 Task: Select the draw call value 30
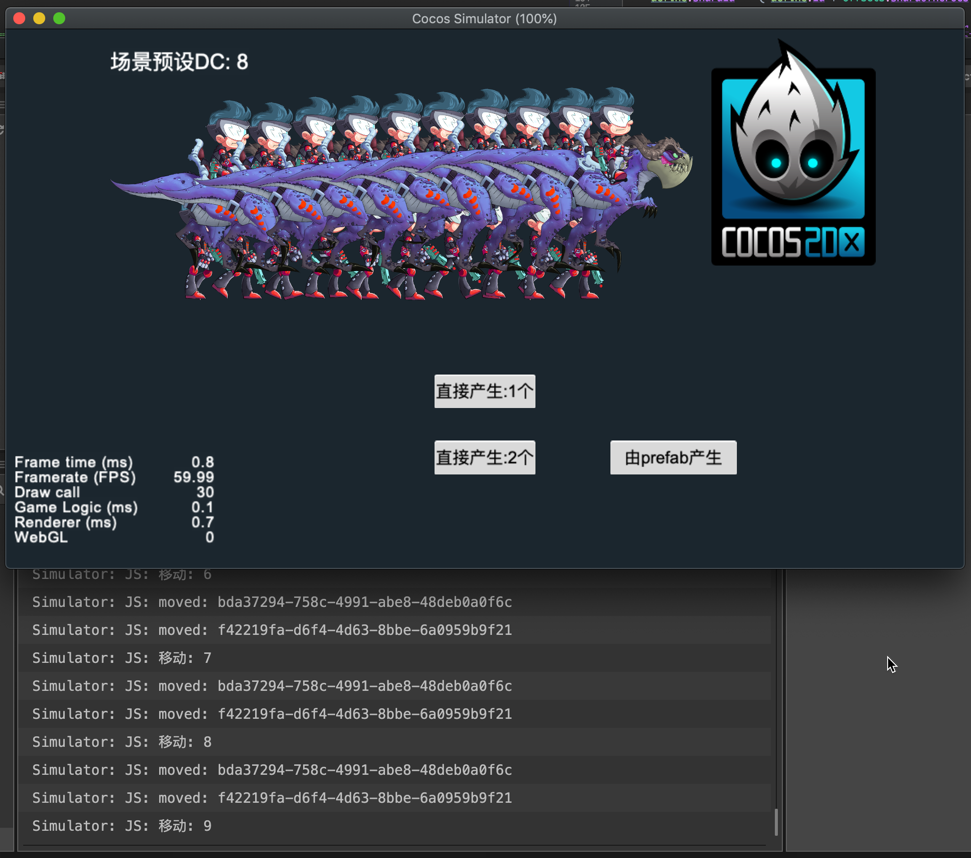coord(206,492)
